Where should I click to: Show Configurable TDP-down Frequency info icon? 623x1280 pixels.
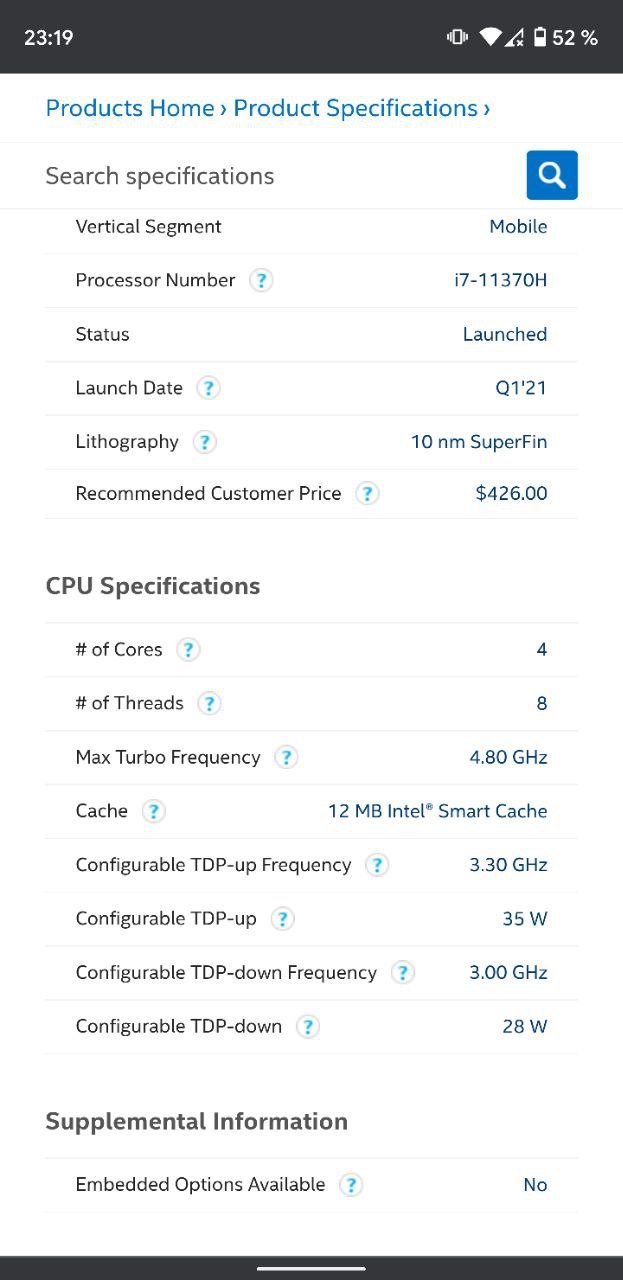[402, 973]
